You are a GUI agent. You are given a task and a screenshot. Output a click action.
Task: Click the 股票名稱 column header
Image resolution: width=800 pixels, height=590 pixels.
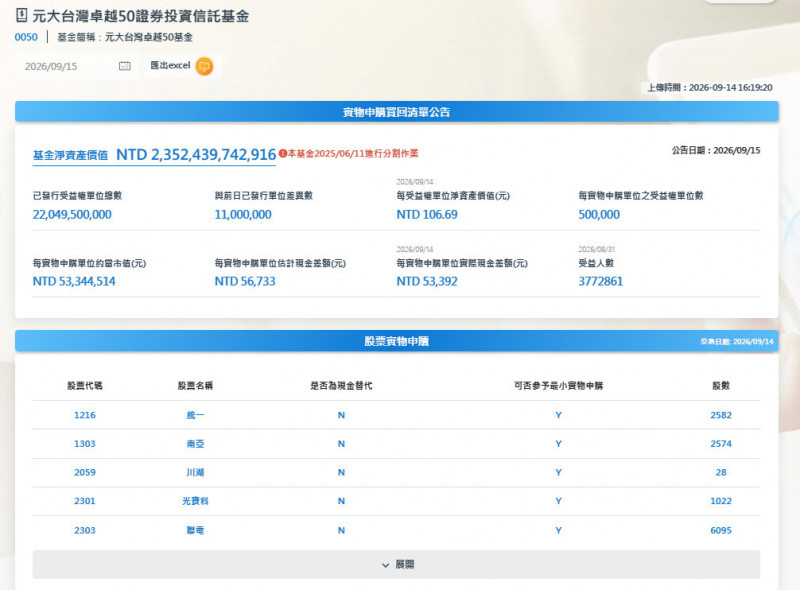click(195, 385)
